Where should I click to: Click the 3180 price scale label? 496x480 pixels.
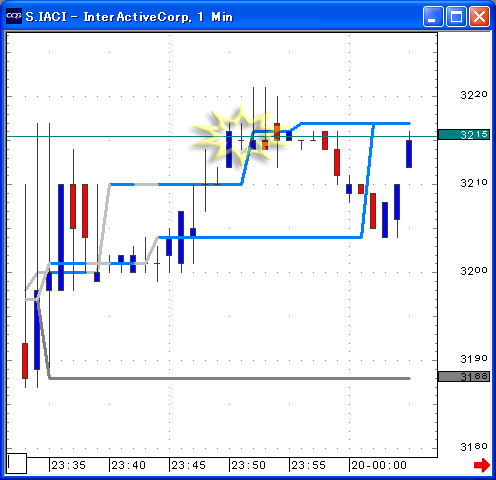(474, 447)
